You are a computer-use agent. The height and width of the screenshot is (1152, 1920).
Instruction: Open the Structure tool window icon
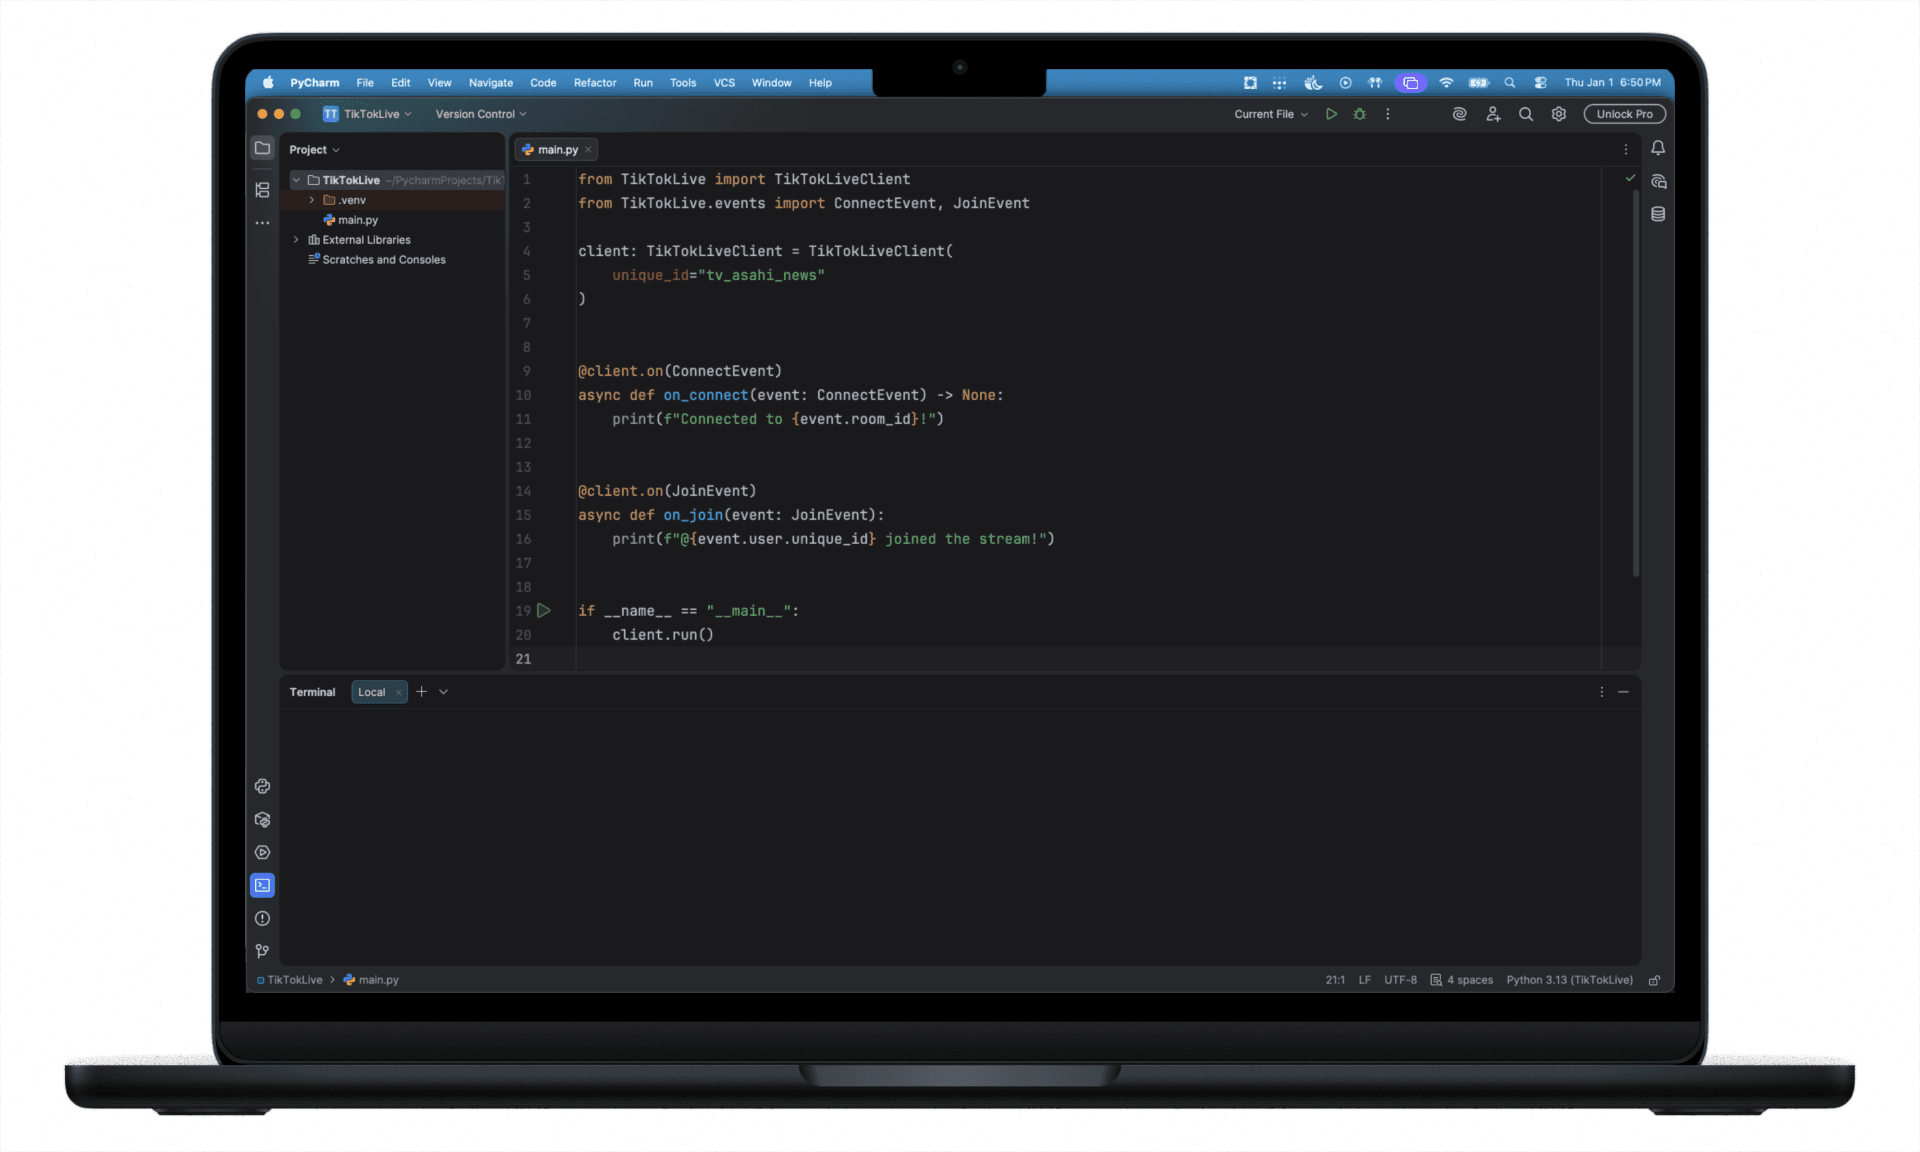(262, 190)
